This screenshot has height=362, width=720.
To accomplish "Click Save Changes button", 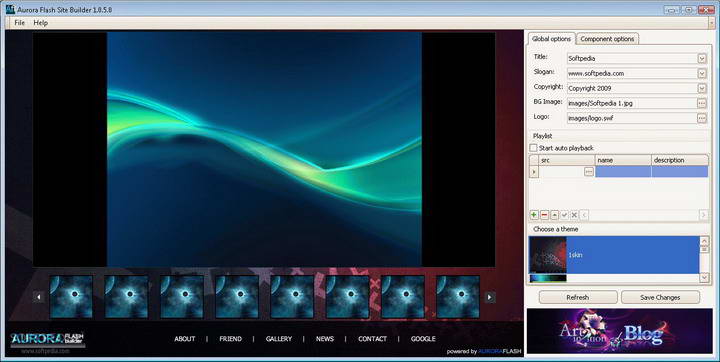I will [x=660, y=297].
